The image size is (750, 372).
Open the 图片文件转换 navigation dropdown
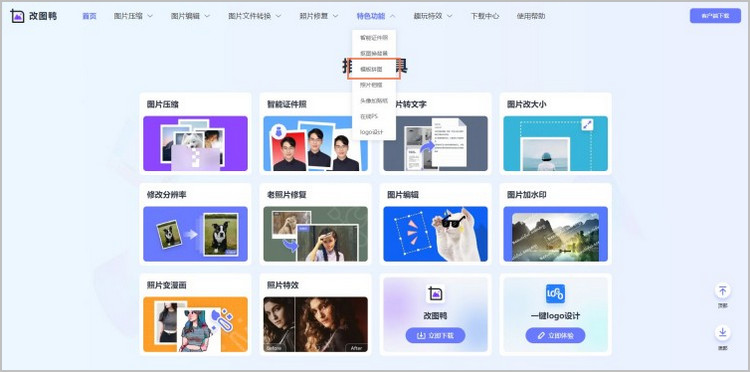click(x=254, y=16)
